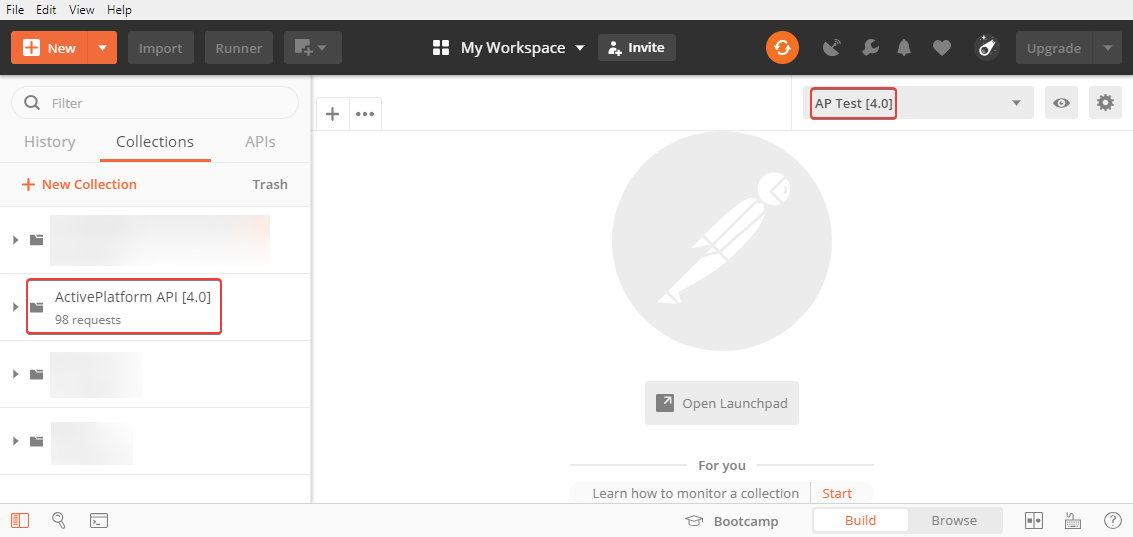The image size is (1133, 537).
Task: Open manage environments gear icon
Action: pyautogui.click(x=1104, y=103)
